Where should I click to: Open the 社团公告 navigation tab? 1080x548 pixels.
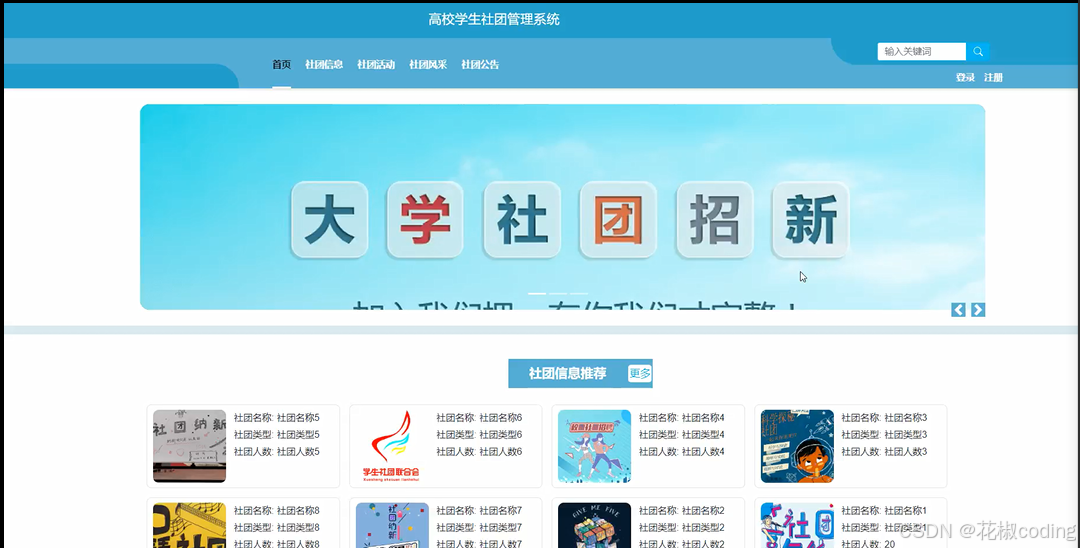pos(480,65)
